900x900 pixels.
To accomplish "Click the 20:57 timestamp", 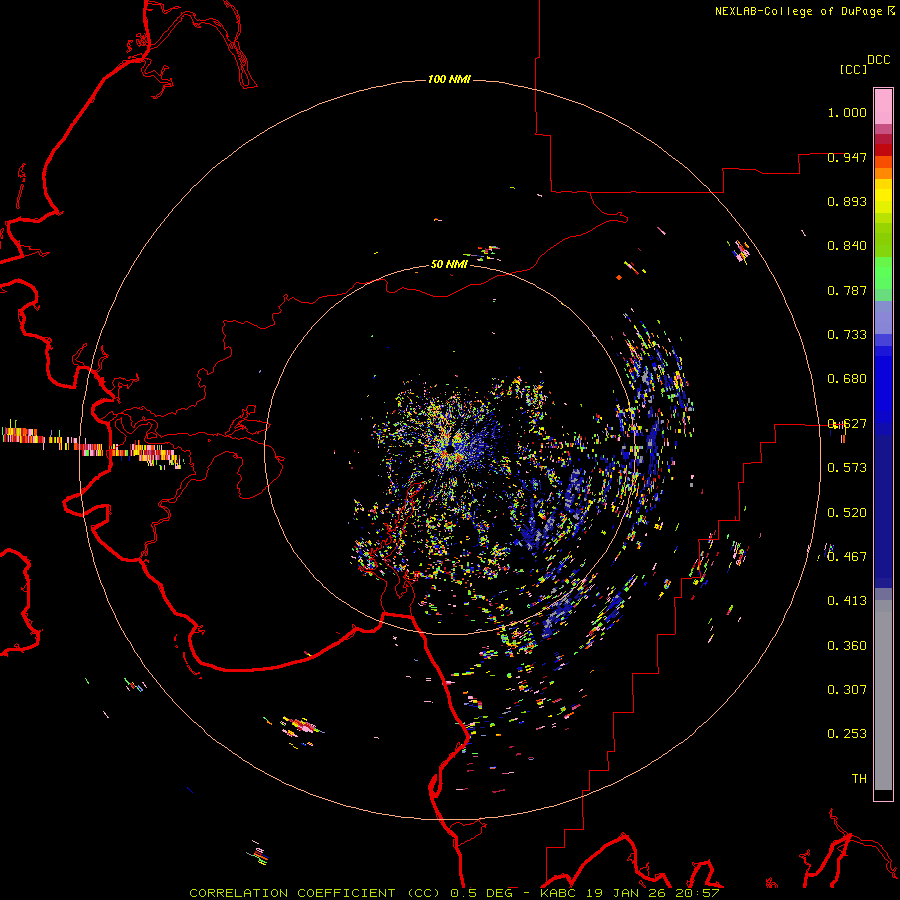I will click(697, 893).
